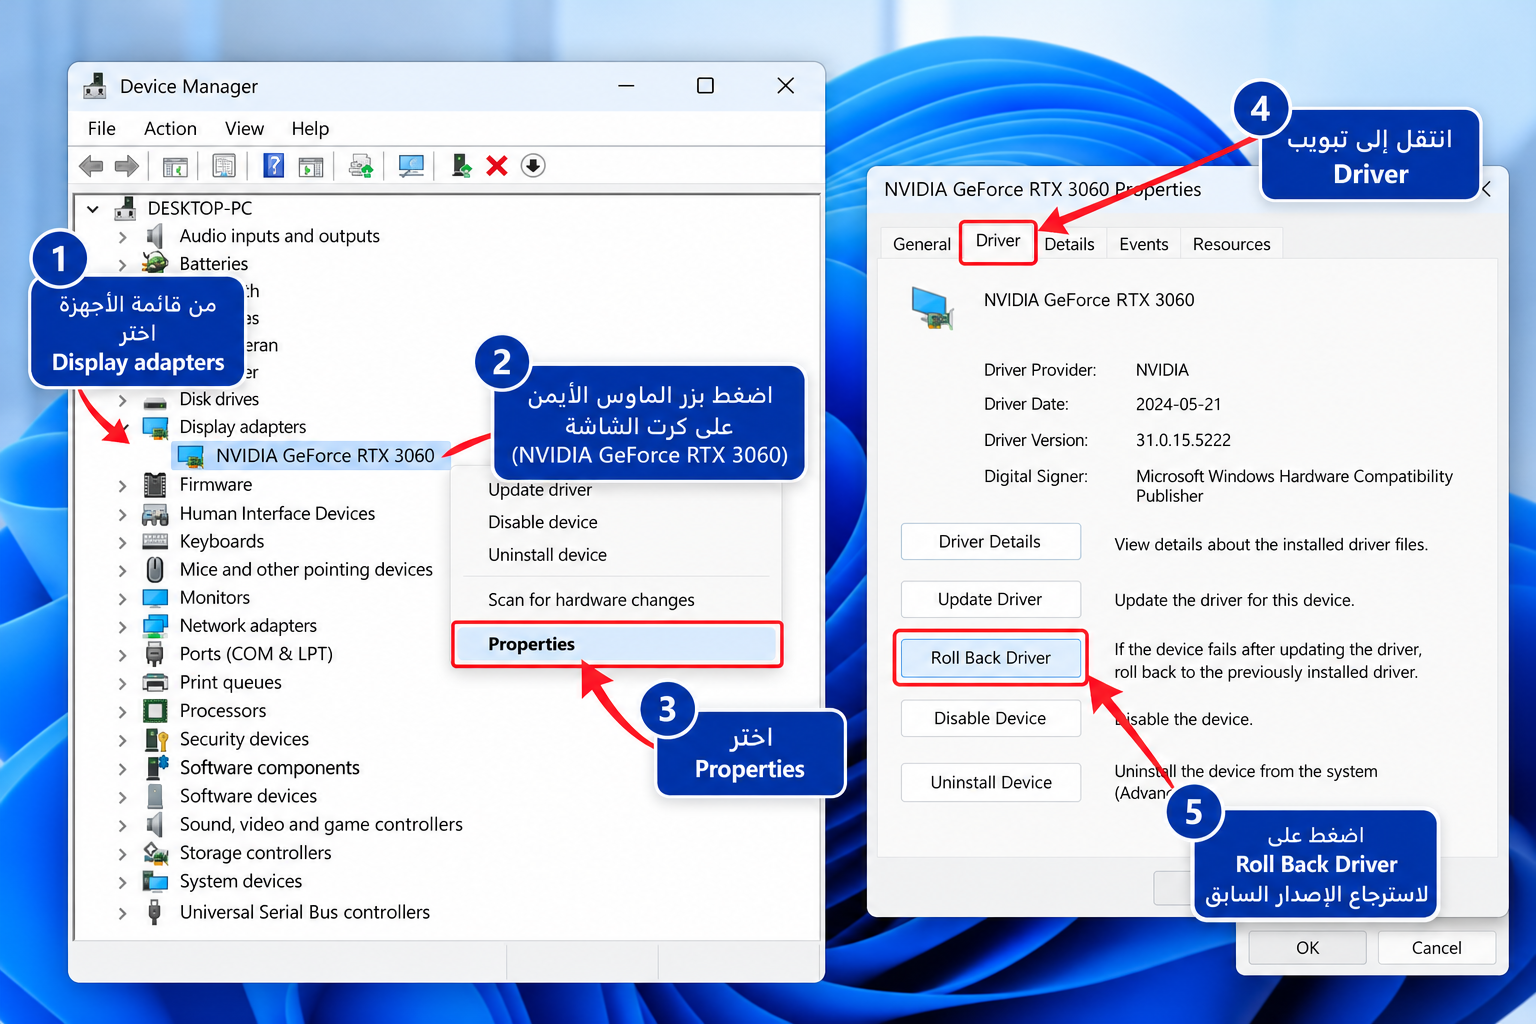
Task: Select the Human Interface Devices row
Action: pos(277,514)
